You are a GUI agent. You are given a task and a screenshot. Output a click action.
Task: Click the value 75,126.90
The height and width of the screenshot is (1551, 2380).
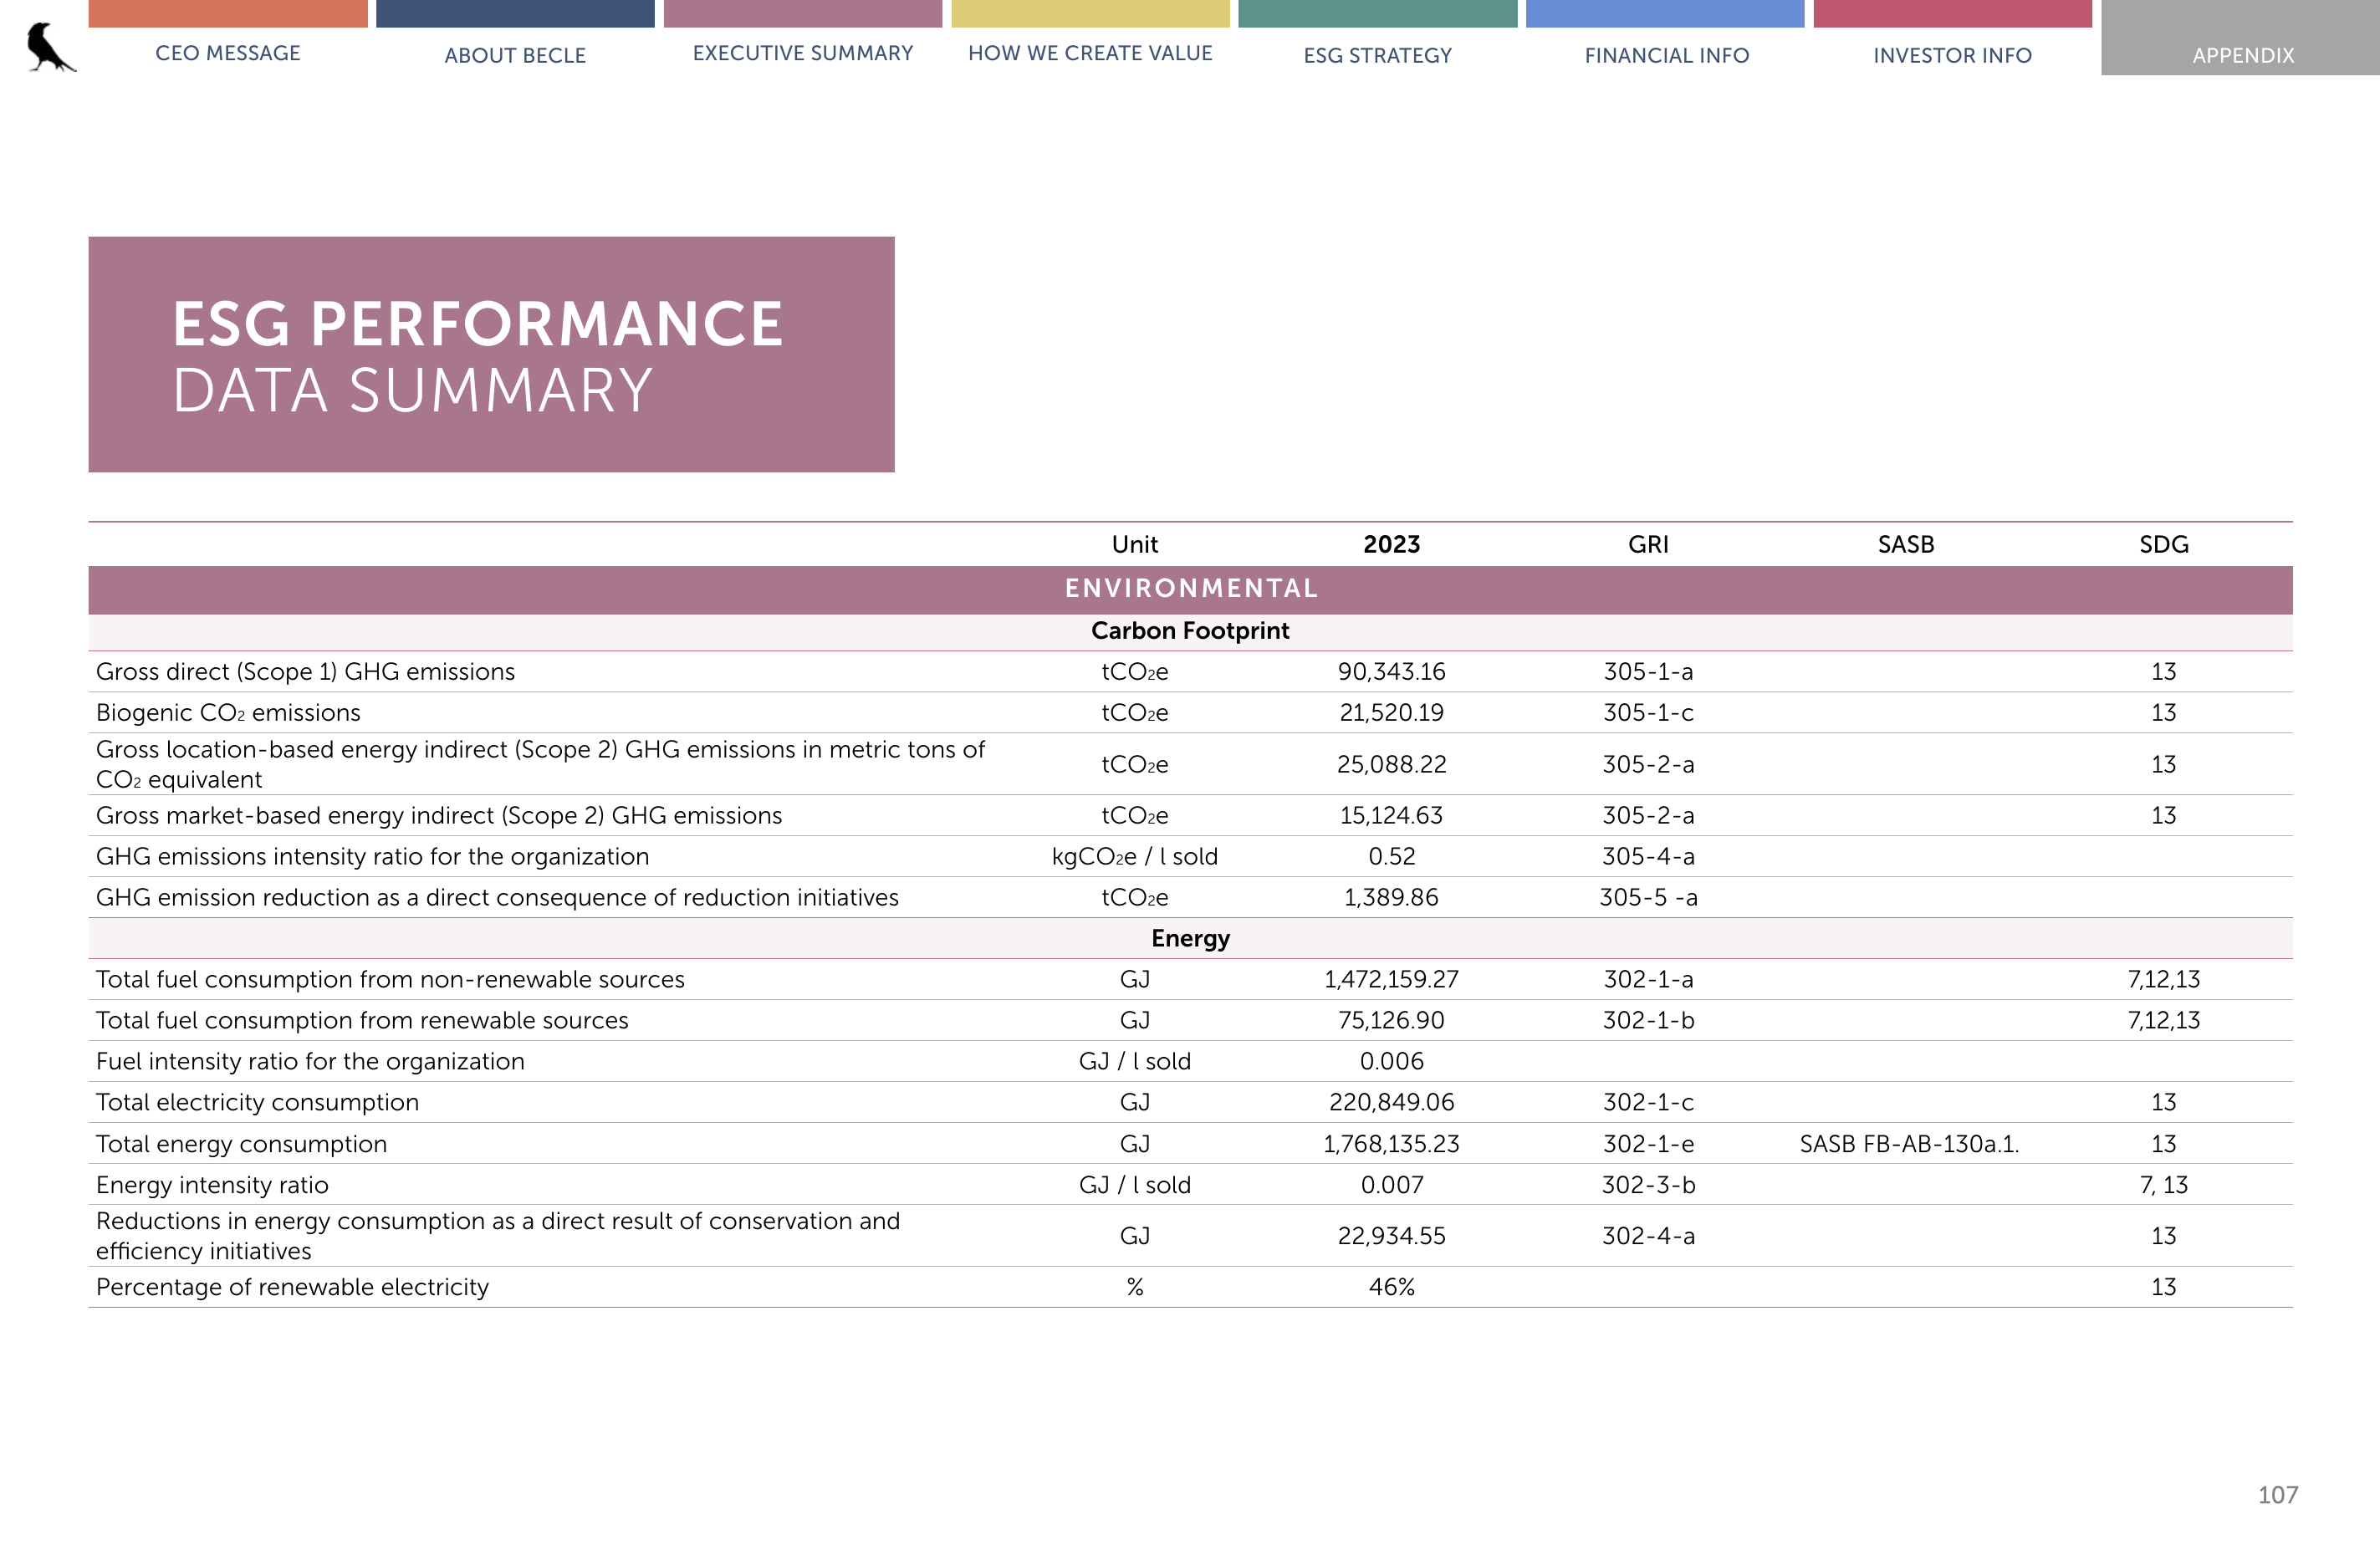[x=1391, y=1021]
